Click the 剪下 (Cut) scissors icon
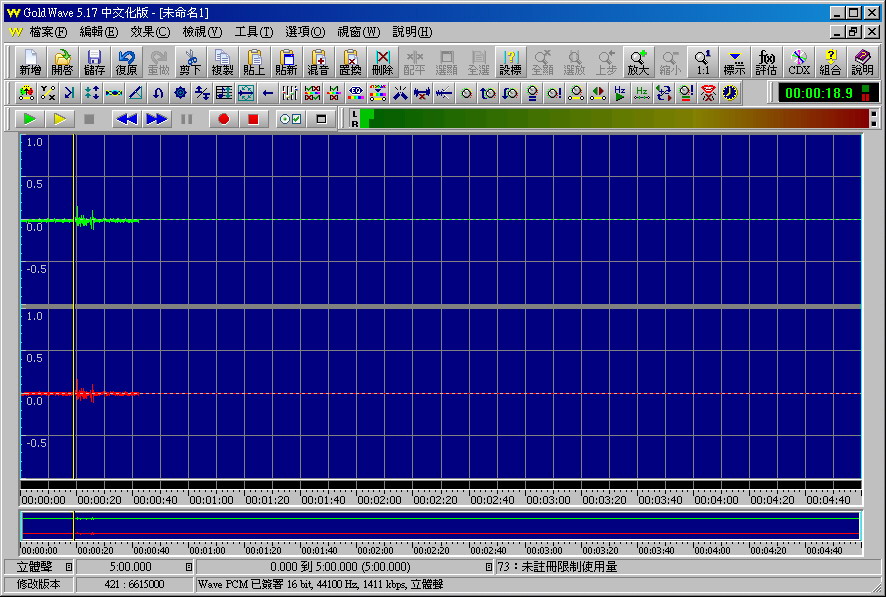 (x=190, y=62)
